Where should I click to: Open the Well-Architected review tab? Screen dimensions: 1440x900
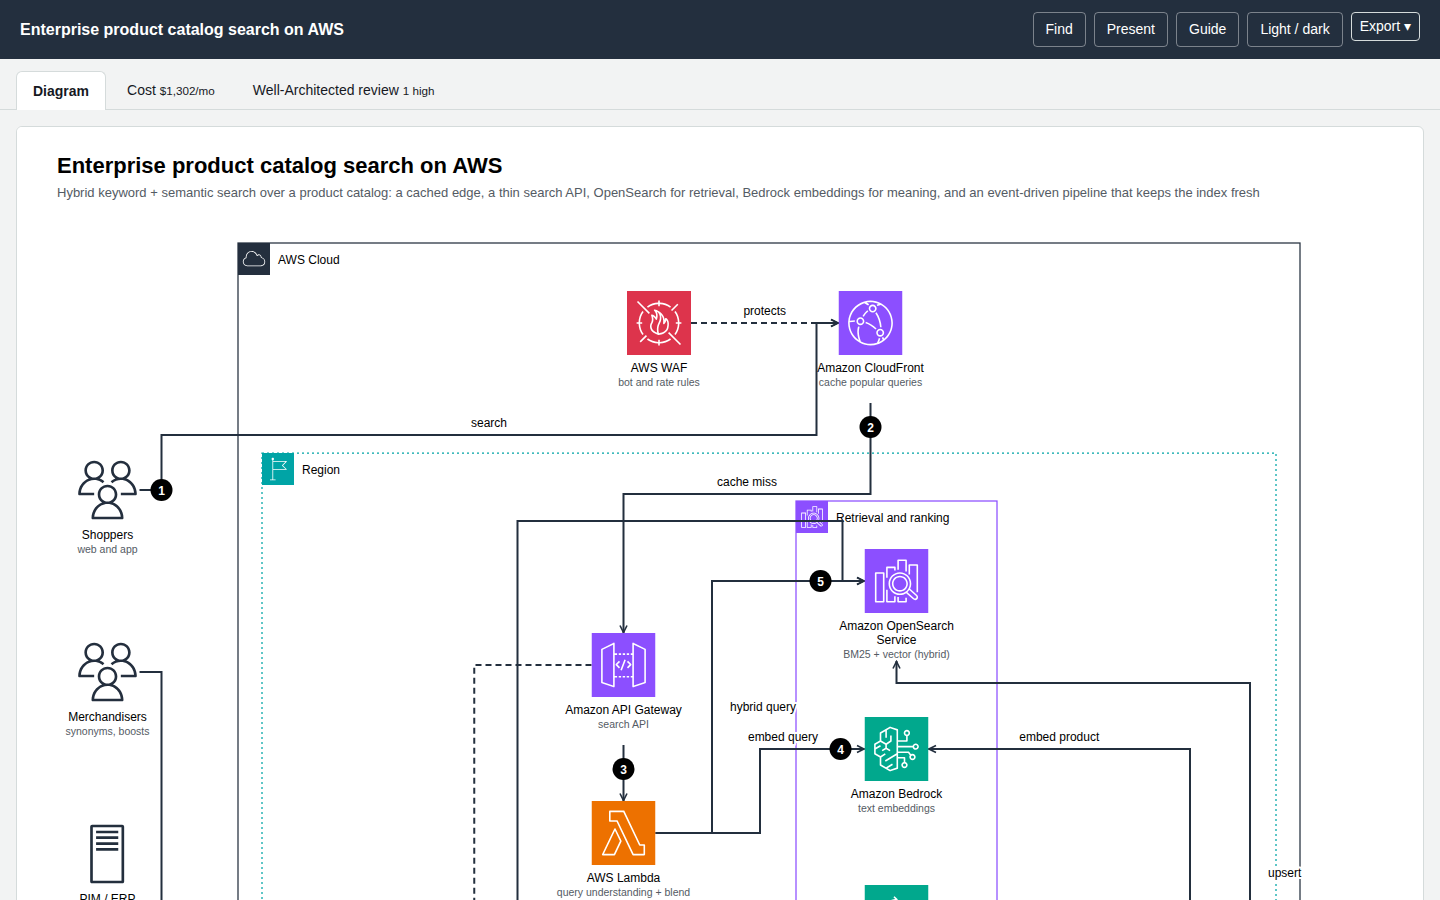343,90
